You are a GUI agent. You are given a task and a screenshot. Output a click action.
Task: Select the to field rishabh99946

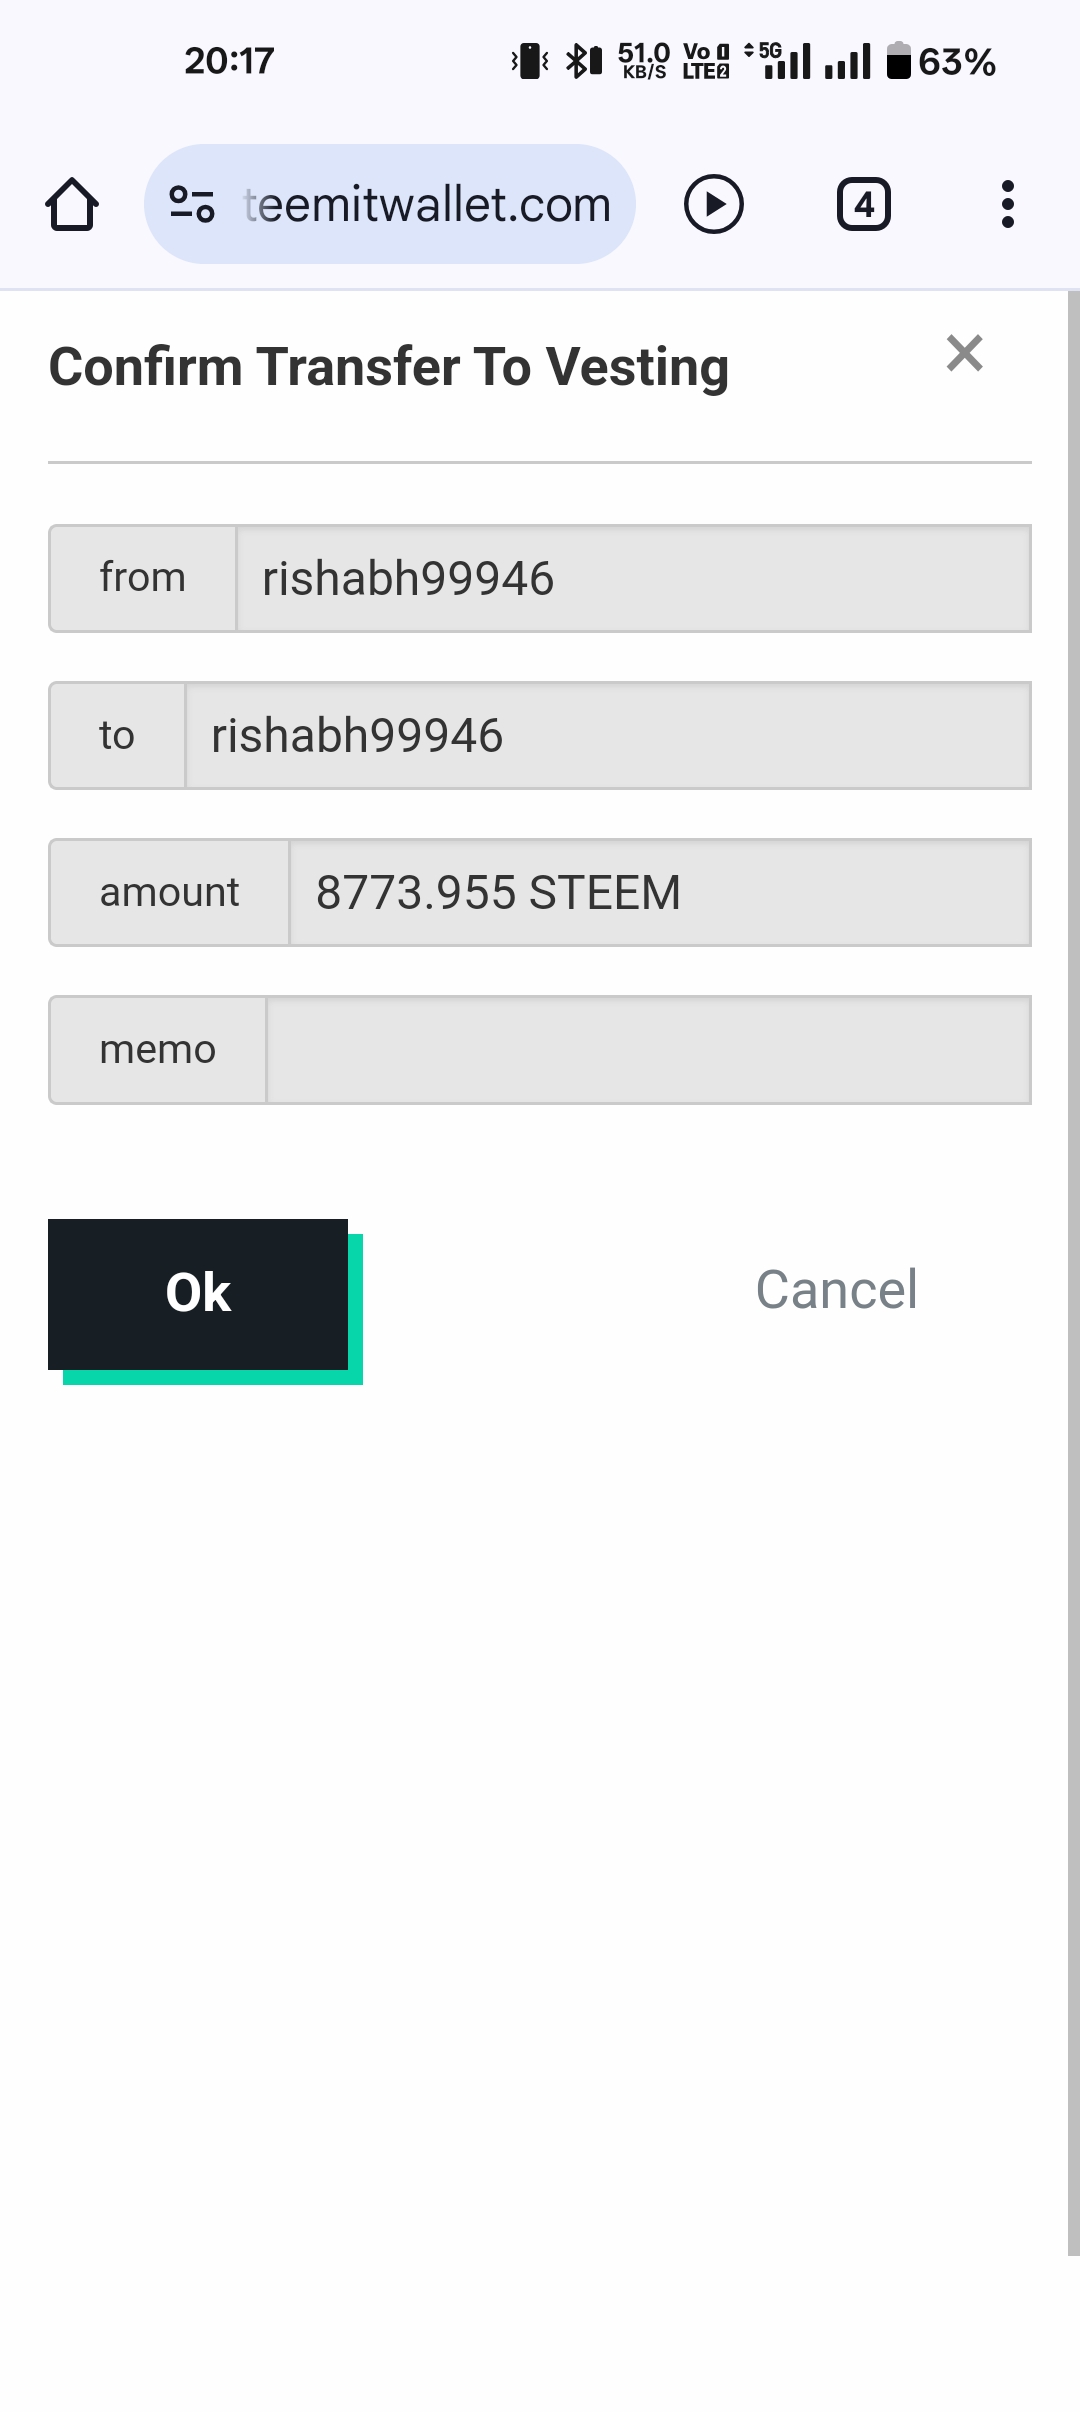click(x=607, y=736)
